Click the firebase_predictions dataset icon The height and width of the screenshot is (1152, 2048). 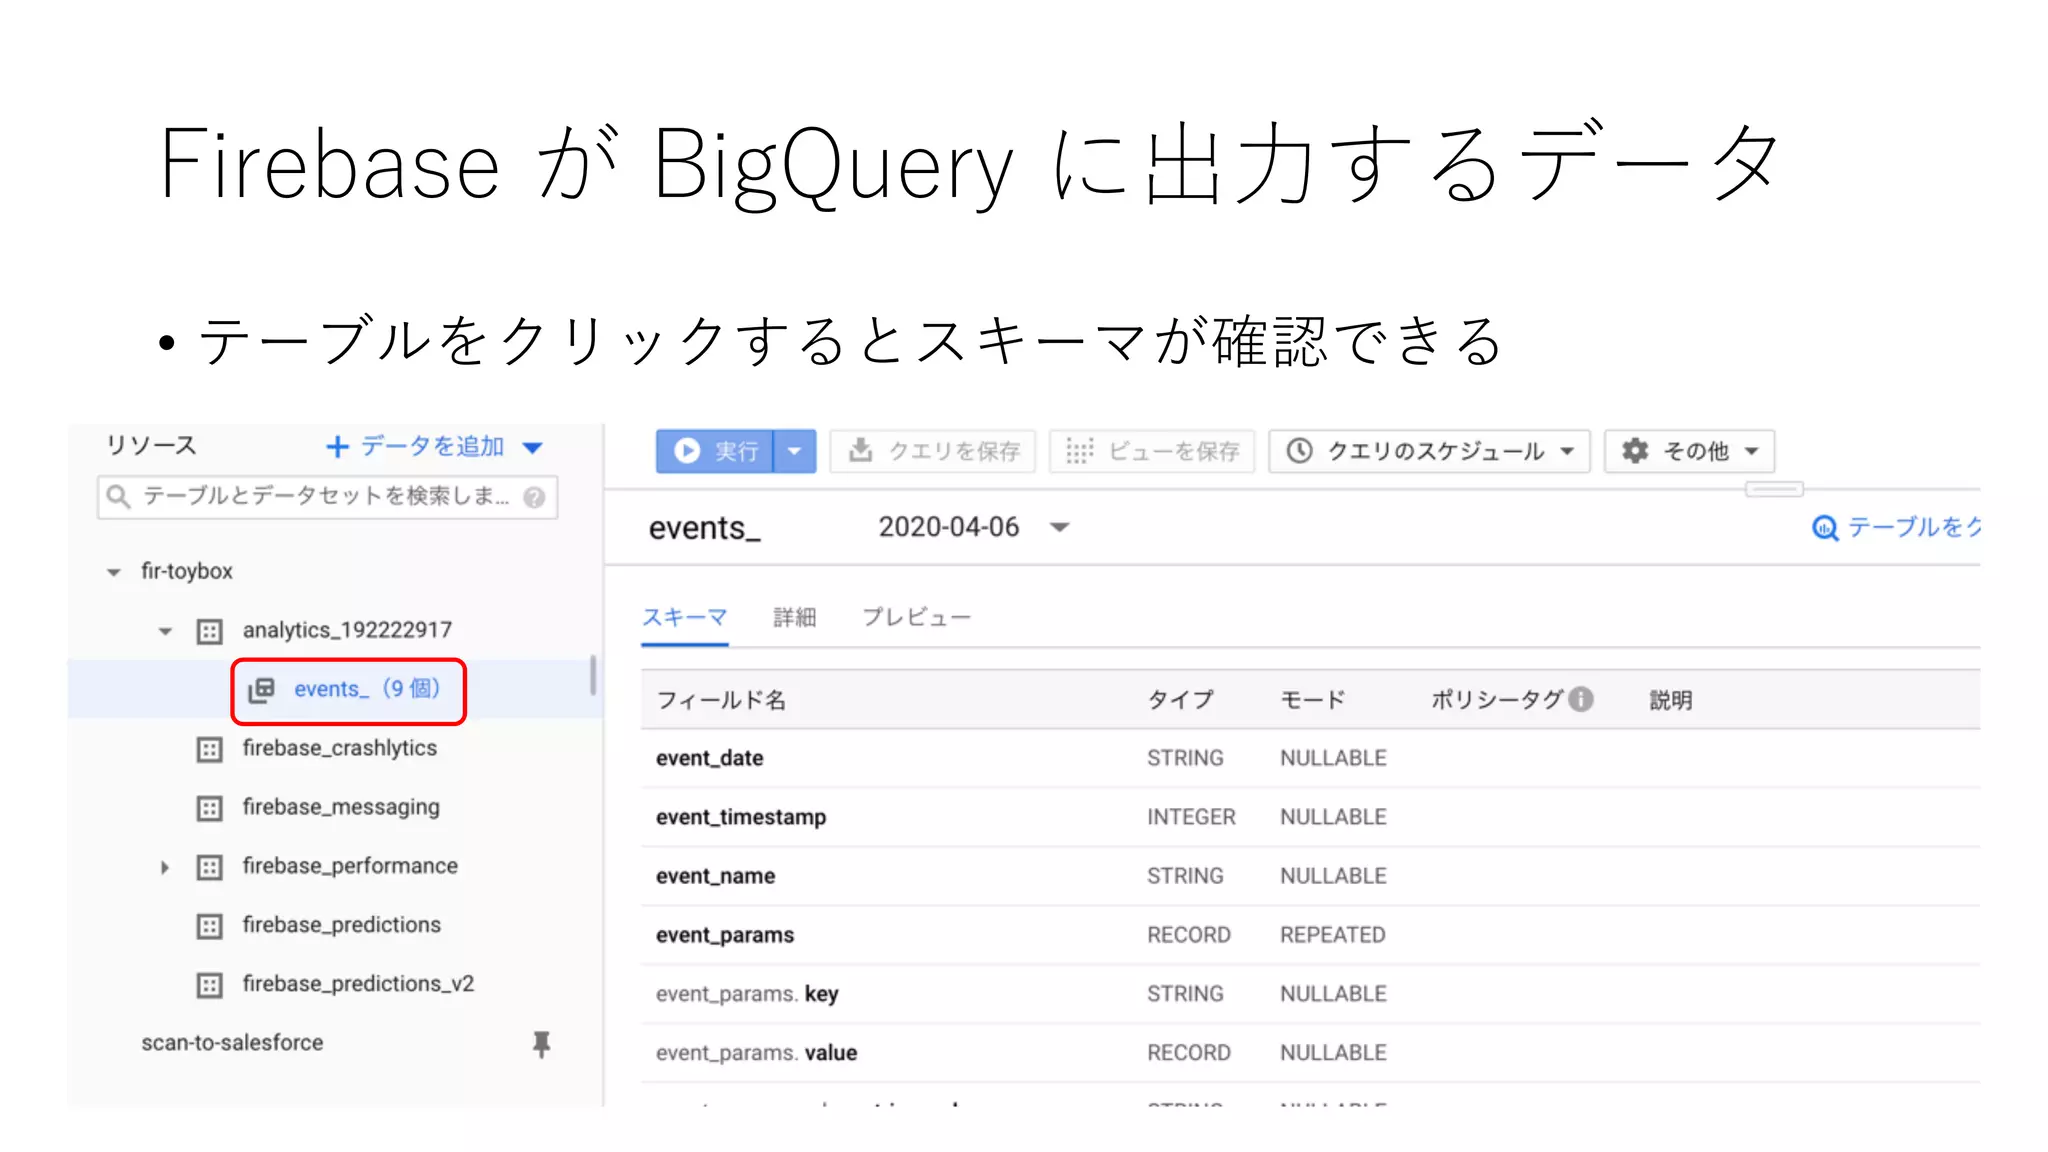[x=209, y=926]
